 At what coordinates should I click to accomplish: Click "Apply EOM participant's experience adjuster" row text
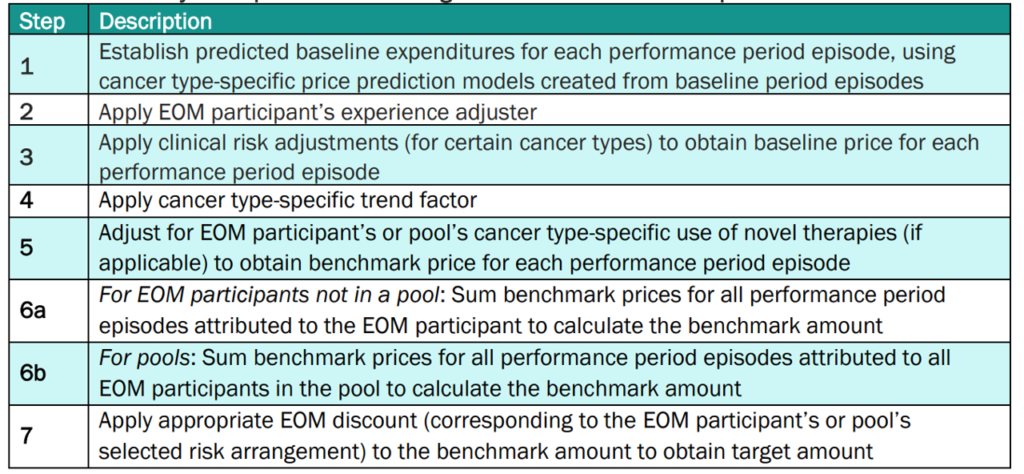pyautogui.click(x=300, y=111)
